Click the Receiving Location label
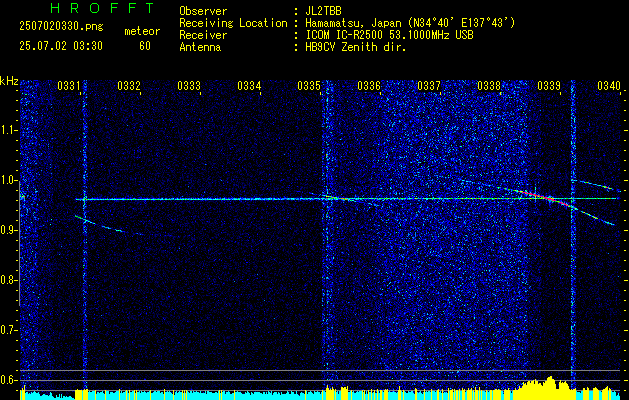This screenshot has width=629, height=400. pyautogui.click(x=233, y=23)
